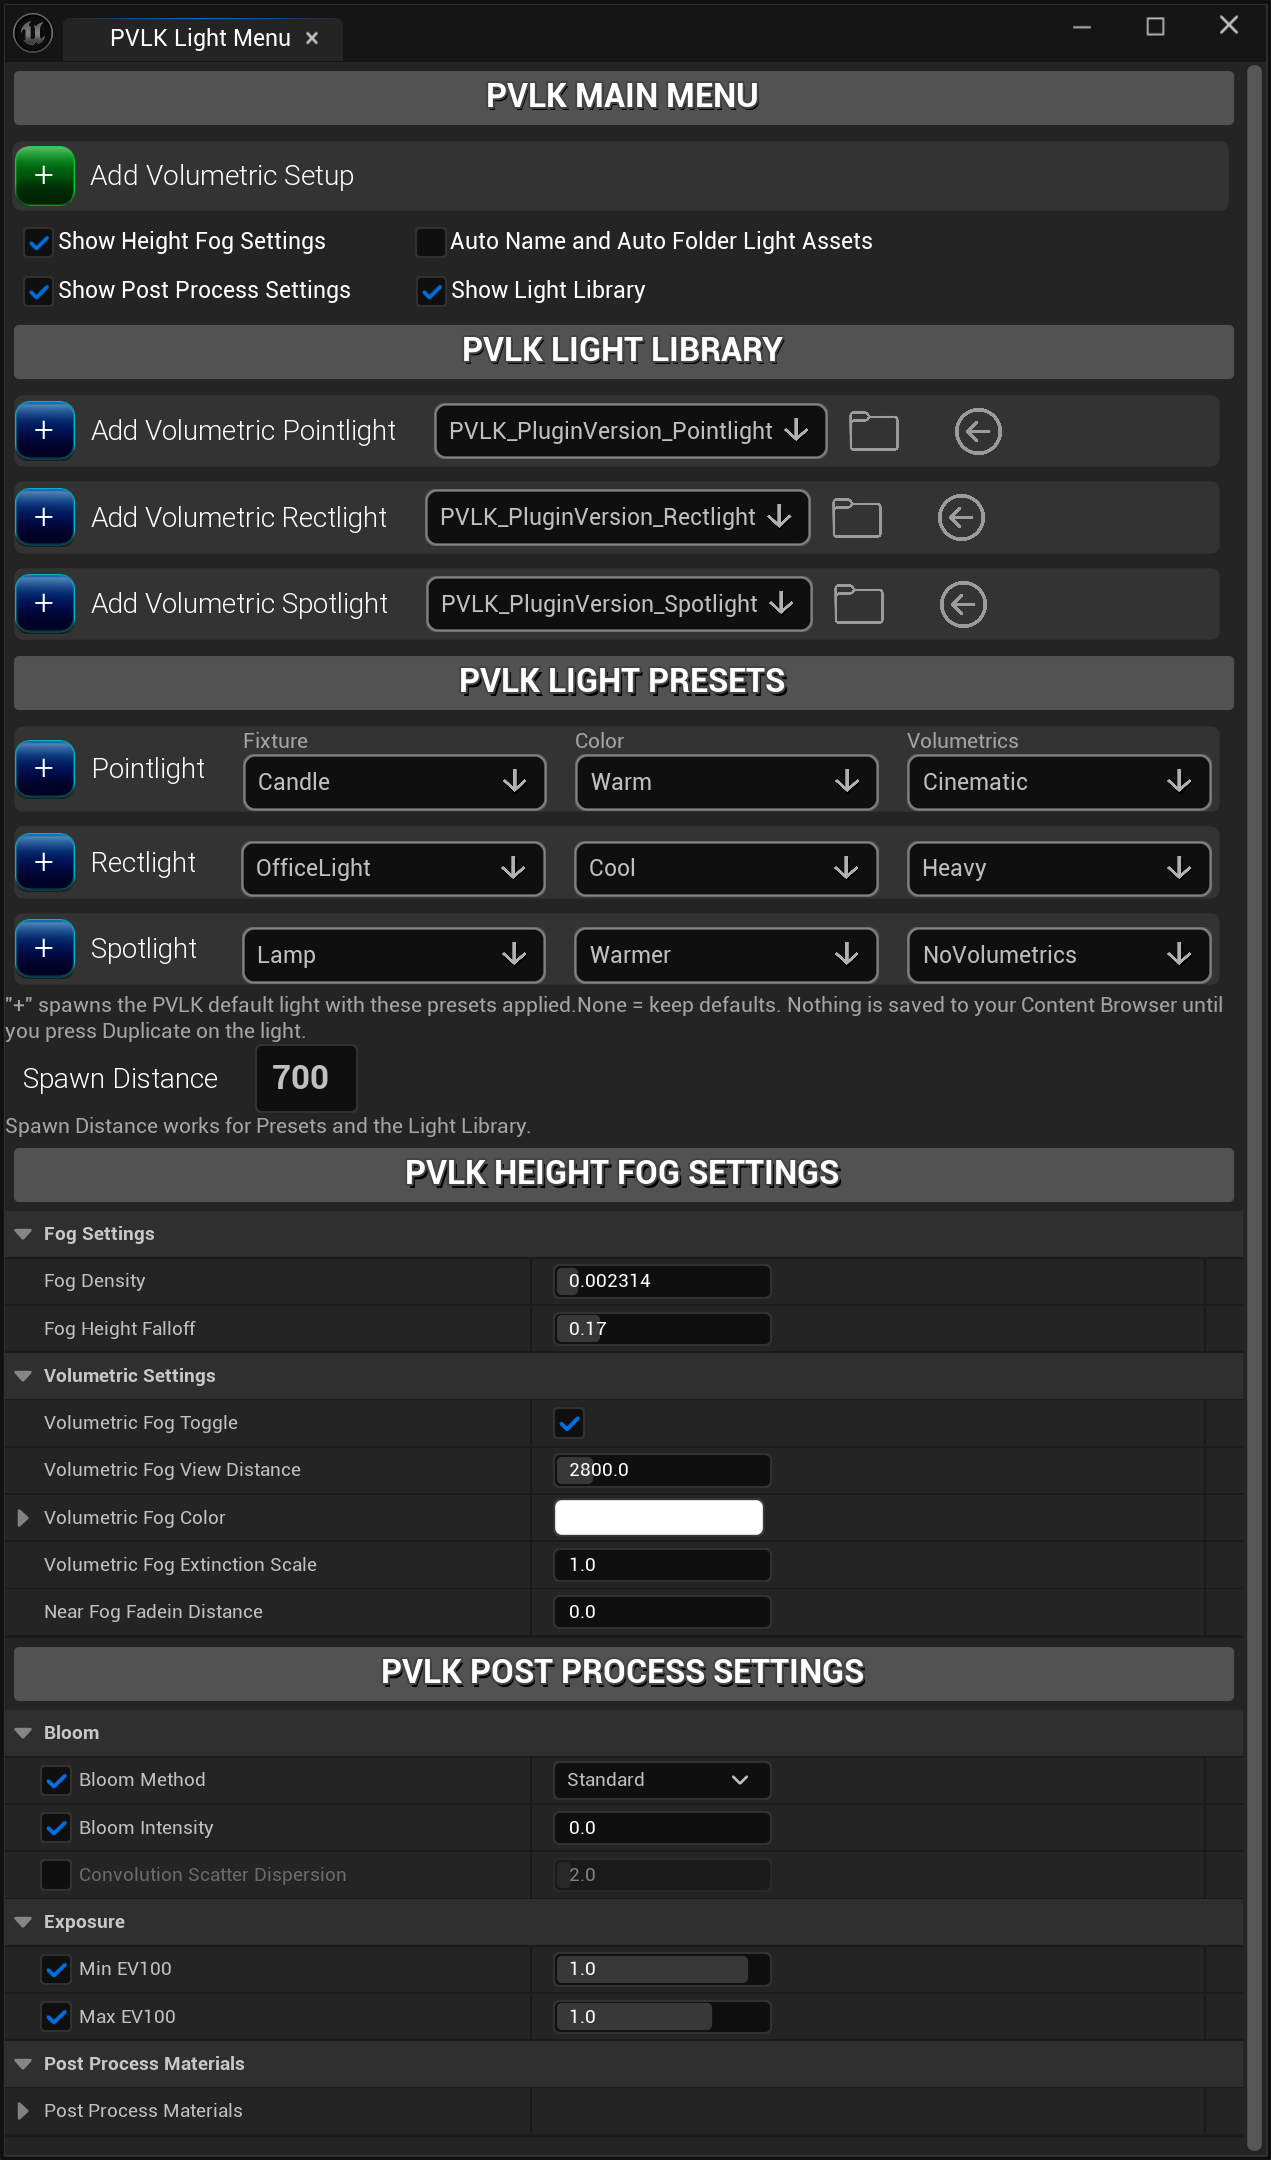Click the back-arrow circle icon in Pointlight row
The height and width of the screenshot is (2160, 1271).
pyautogui.click(x=978, y=431)
